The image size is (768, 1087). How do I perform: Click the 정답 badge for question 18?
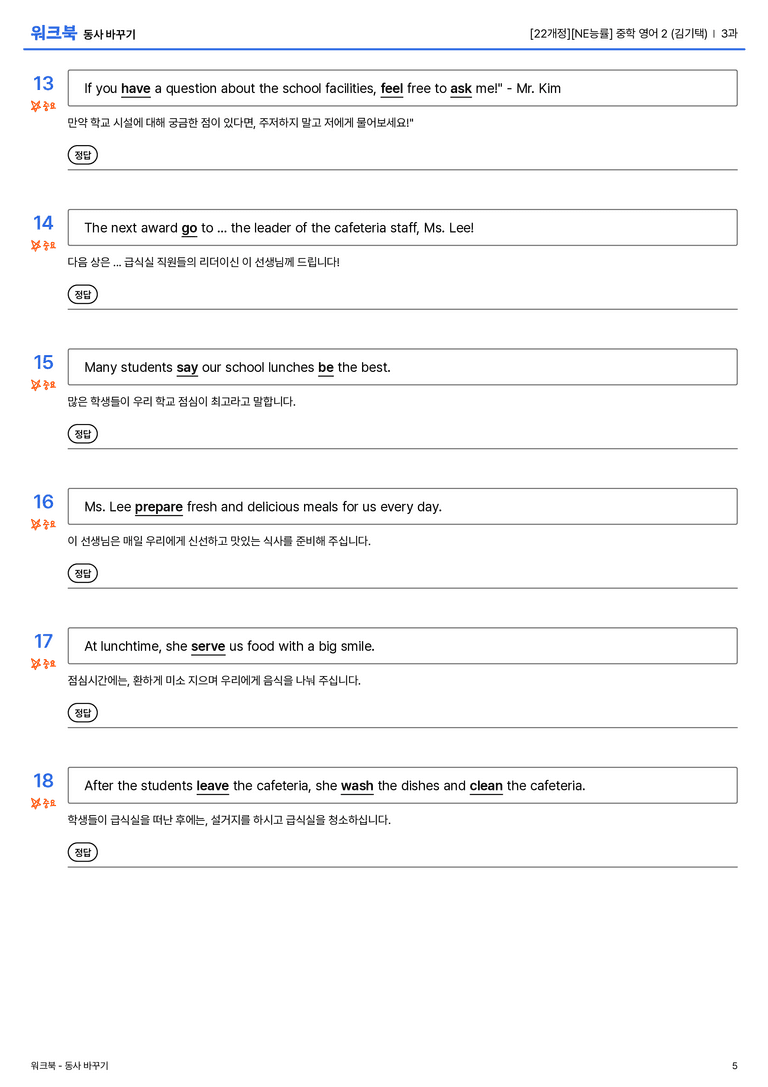click(x=82, y=852)
